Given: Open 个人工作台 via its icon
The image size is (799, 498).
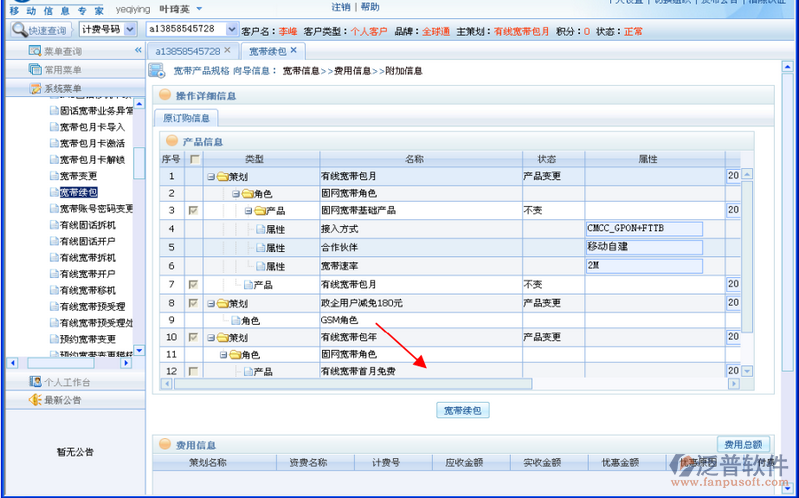Looking at the screenshot, I should tap(35, 382).
